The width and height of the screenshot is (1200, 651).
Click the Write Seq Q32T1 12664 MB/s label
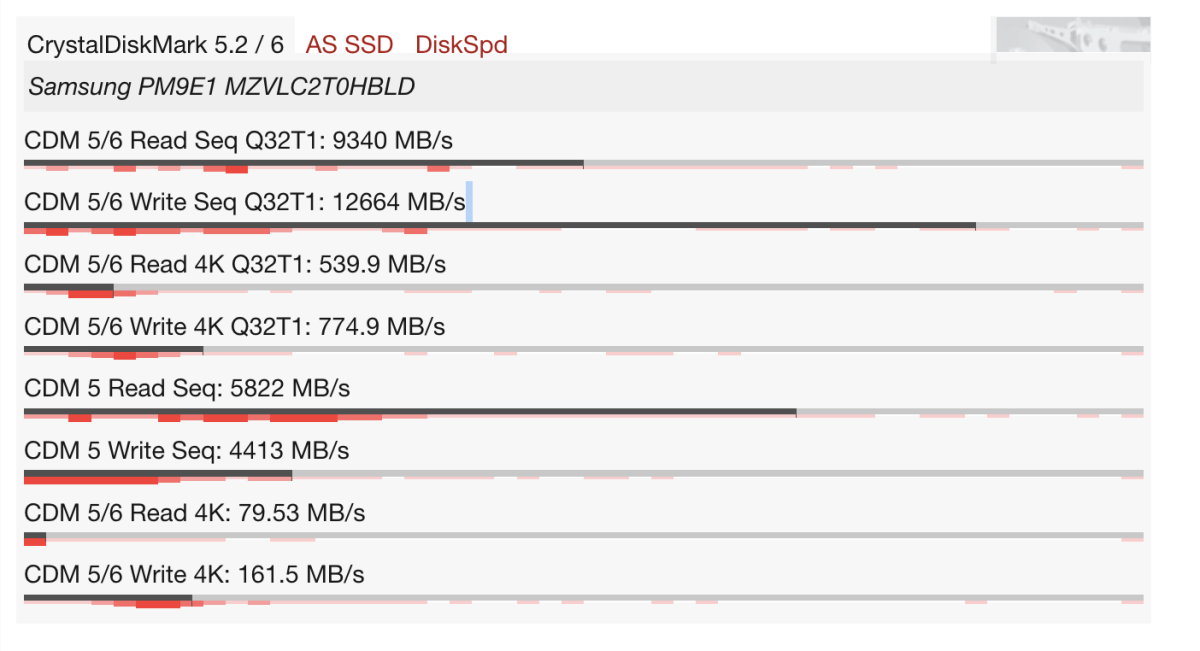[x=244, y=203]
